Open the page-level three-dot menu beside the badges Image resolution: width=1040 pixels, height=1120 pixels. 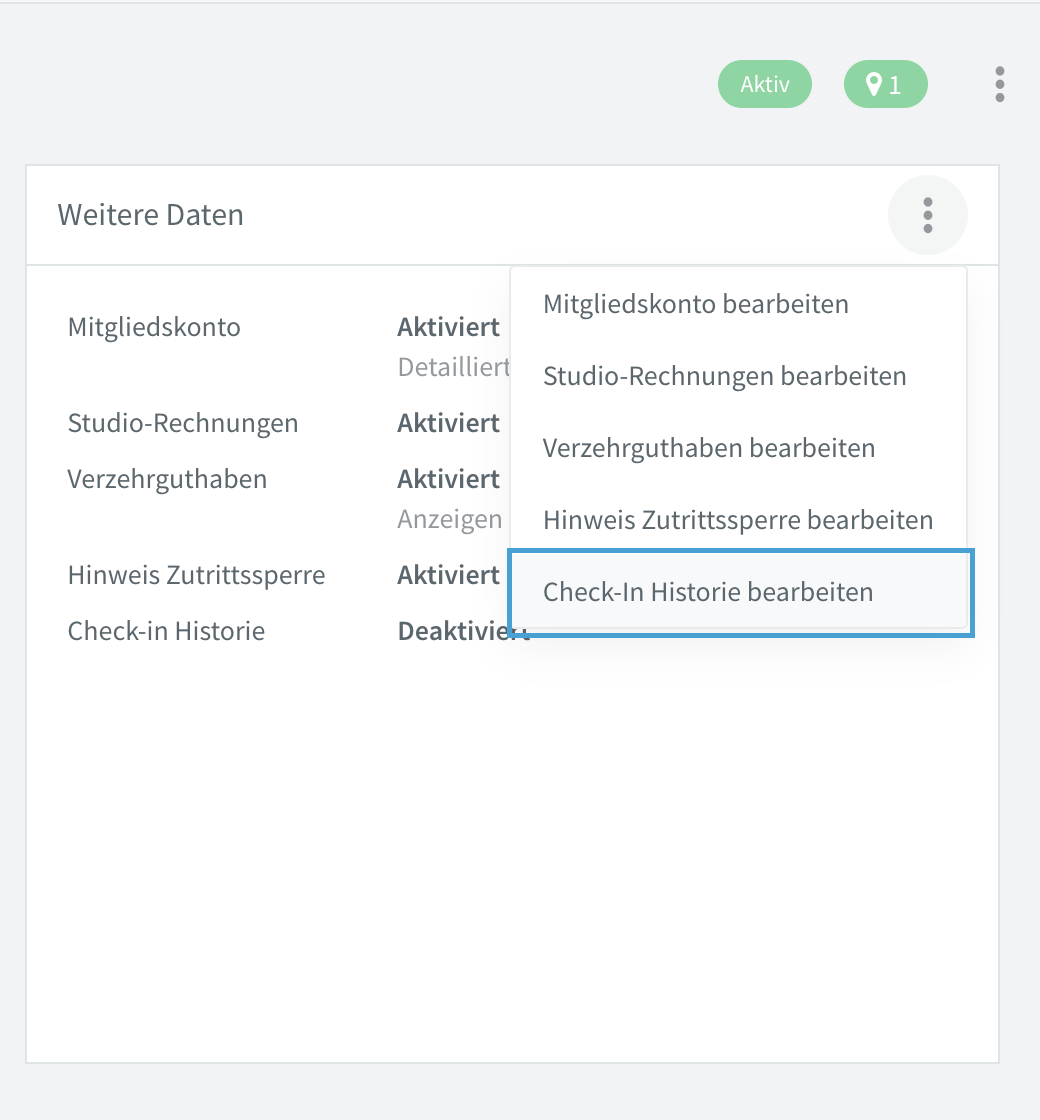coord(999,84)
